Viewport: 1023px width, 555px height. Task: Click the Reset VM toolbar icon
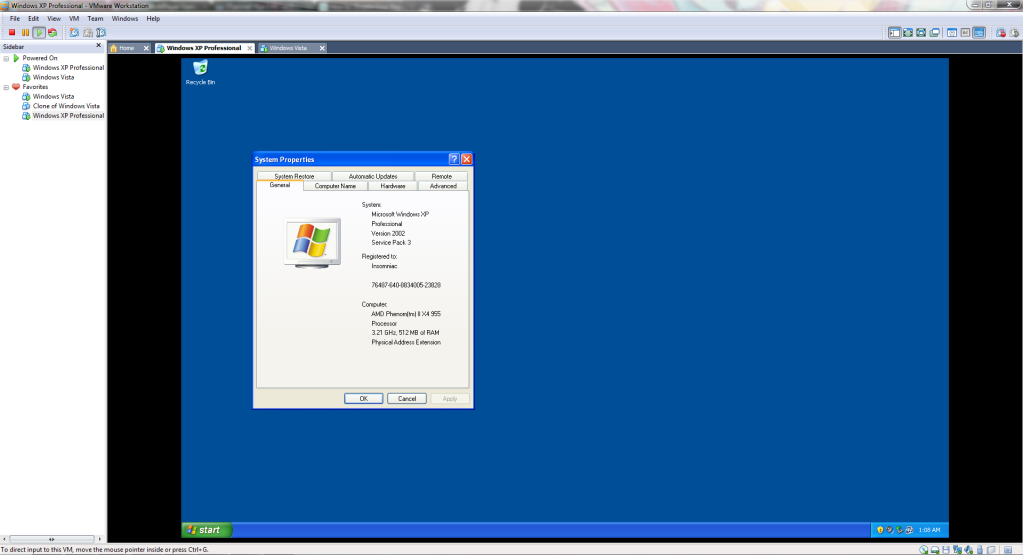coord(52,33)
